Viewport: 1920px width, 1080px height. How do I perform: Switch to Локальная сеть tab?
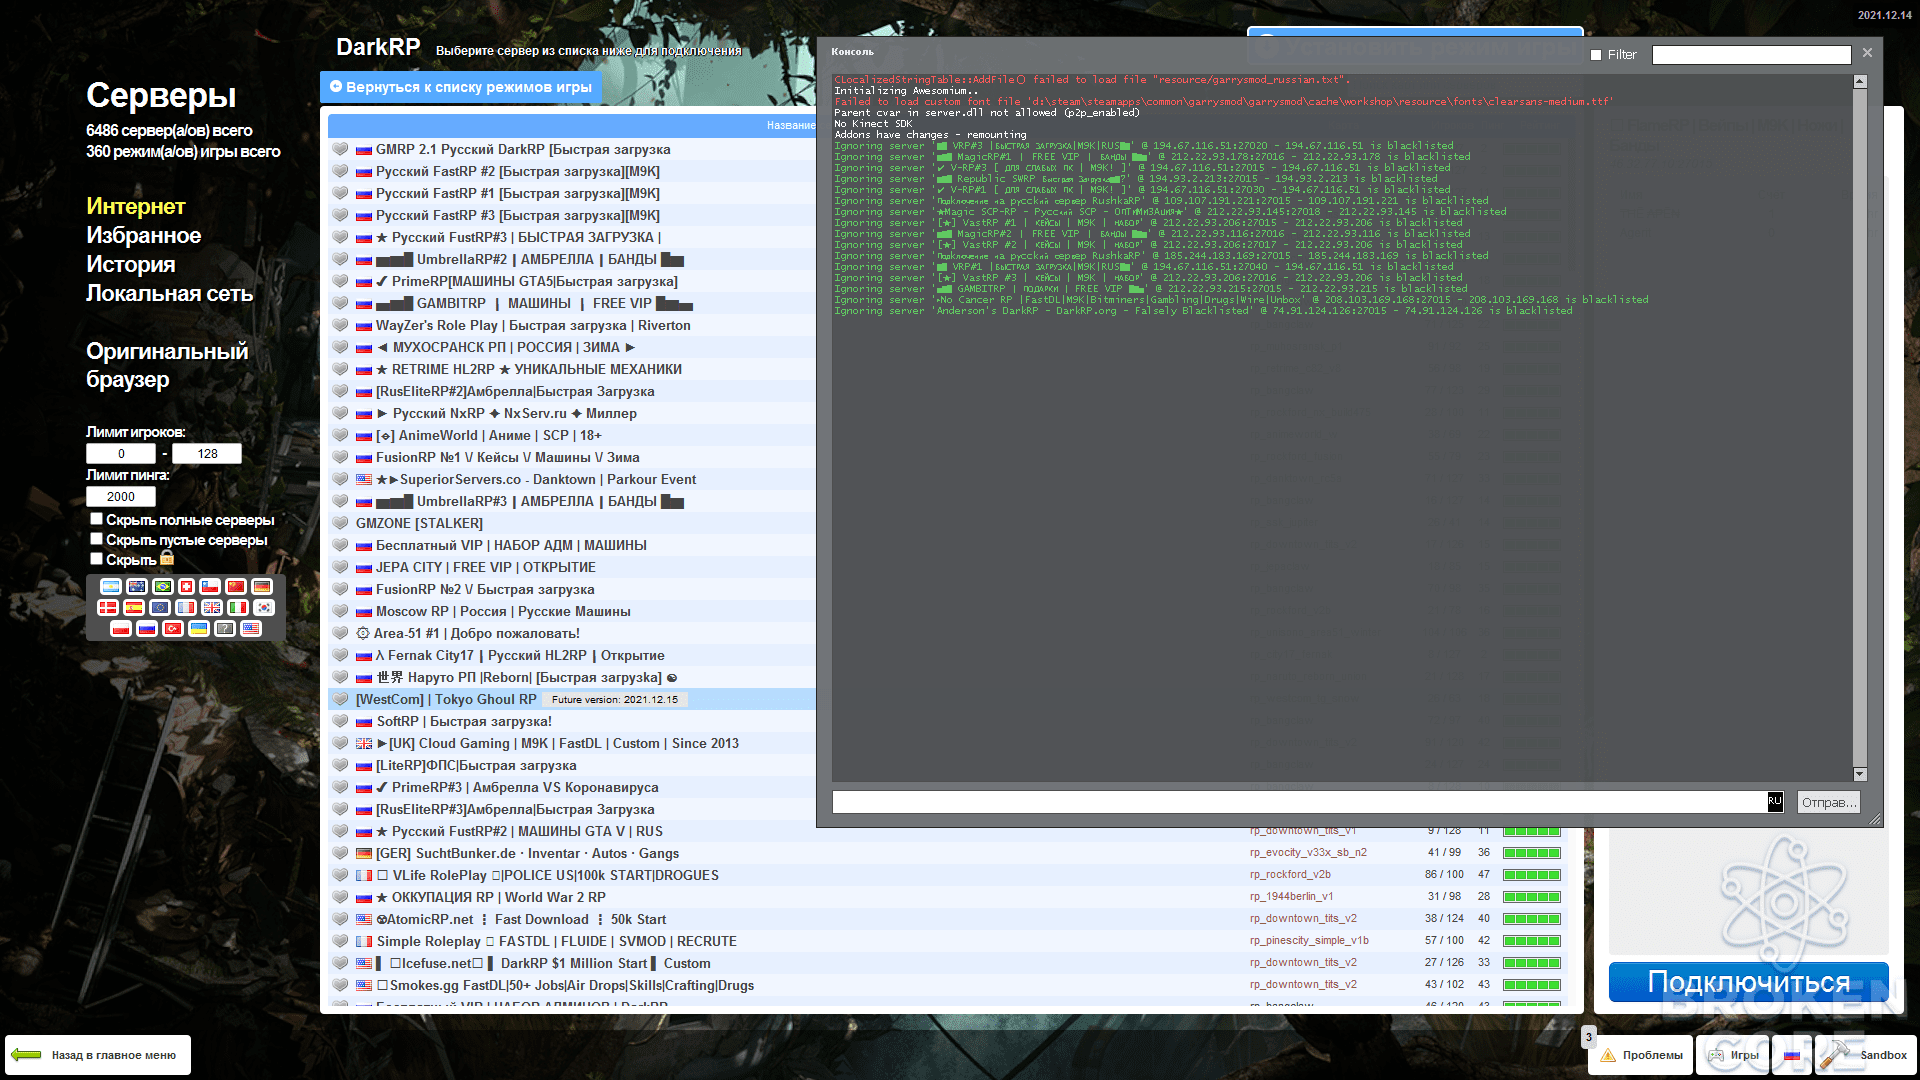point(170,293)
